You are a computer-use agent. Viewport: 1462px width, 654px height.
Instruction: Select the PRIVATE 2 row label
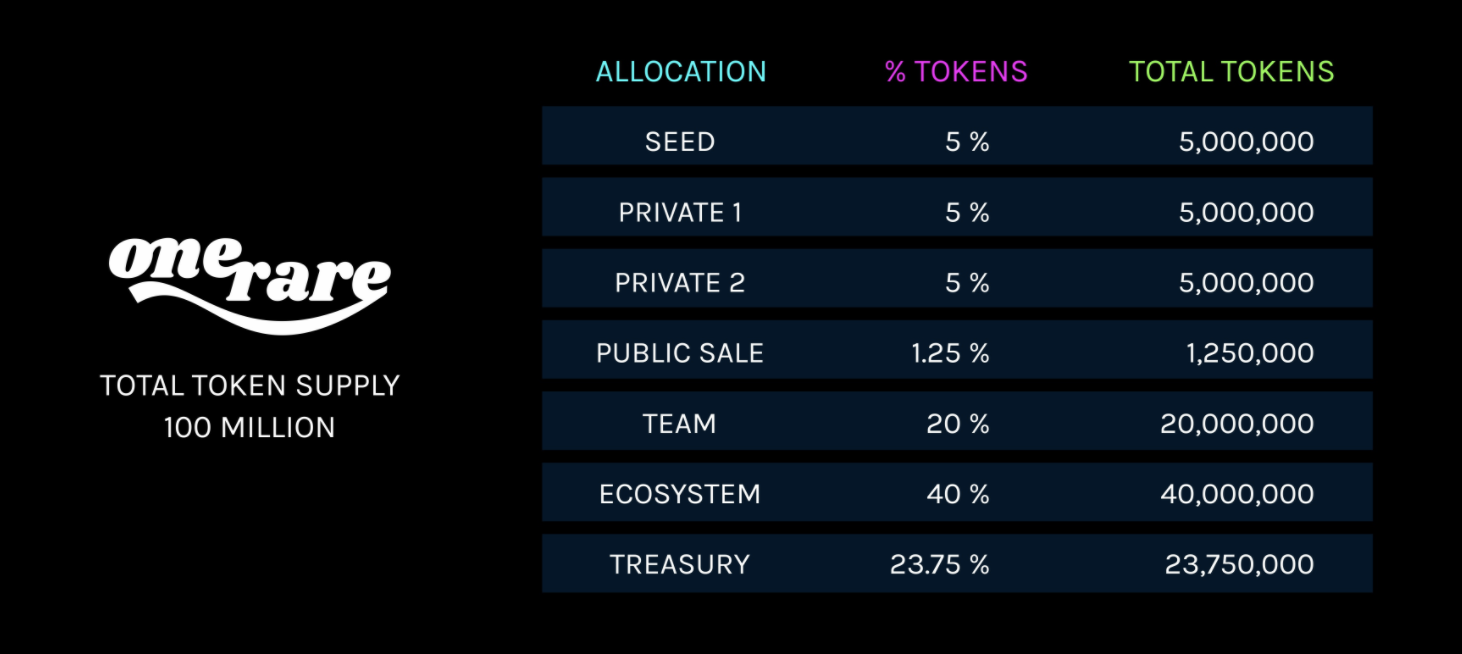[x=680, y=283]
